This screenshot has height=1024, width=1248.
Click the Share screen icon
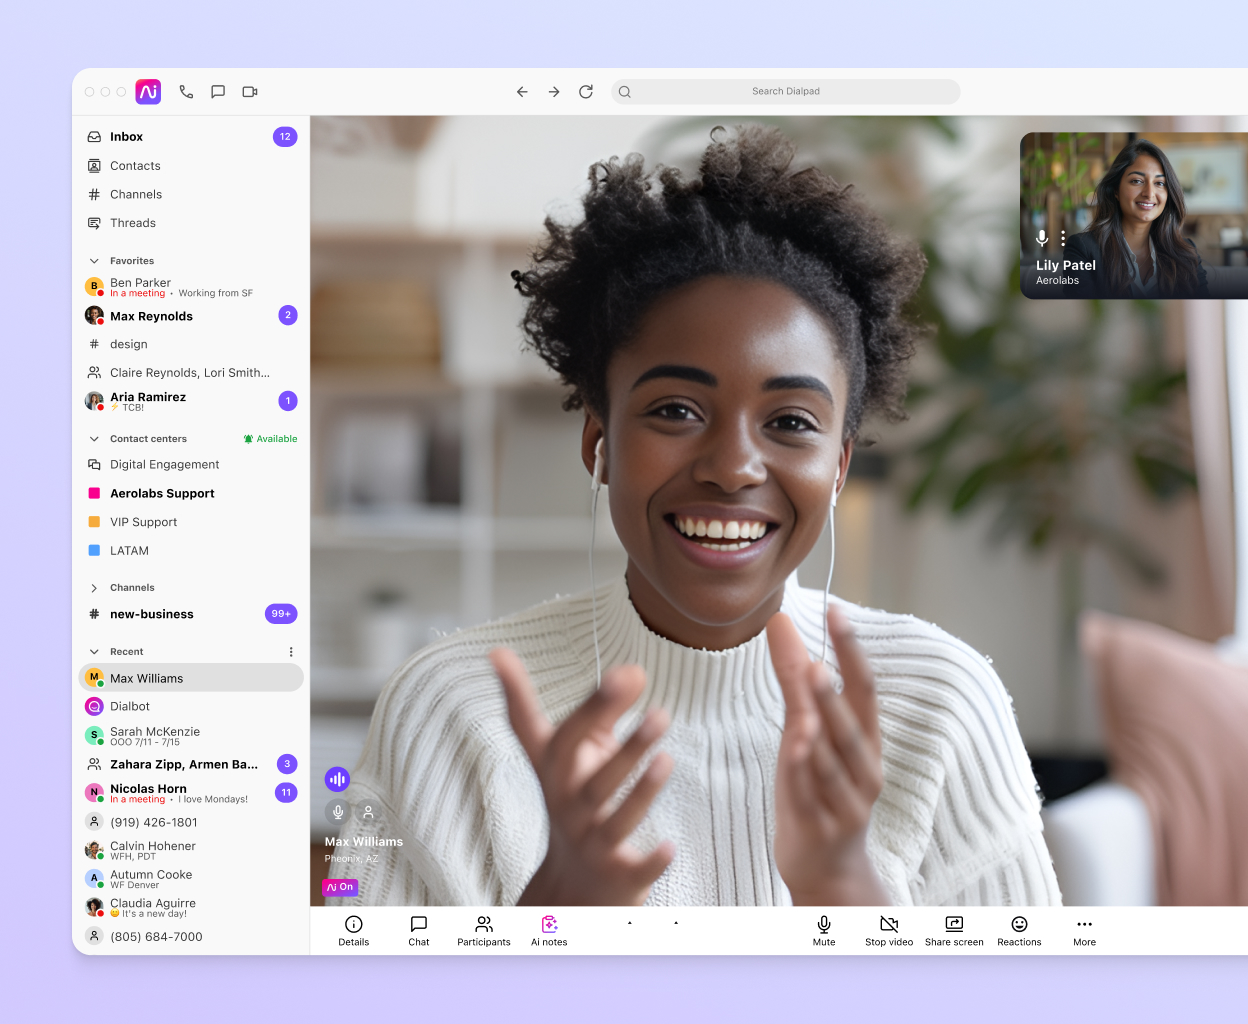click(x=953, y=925)
